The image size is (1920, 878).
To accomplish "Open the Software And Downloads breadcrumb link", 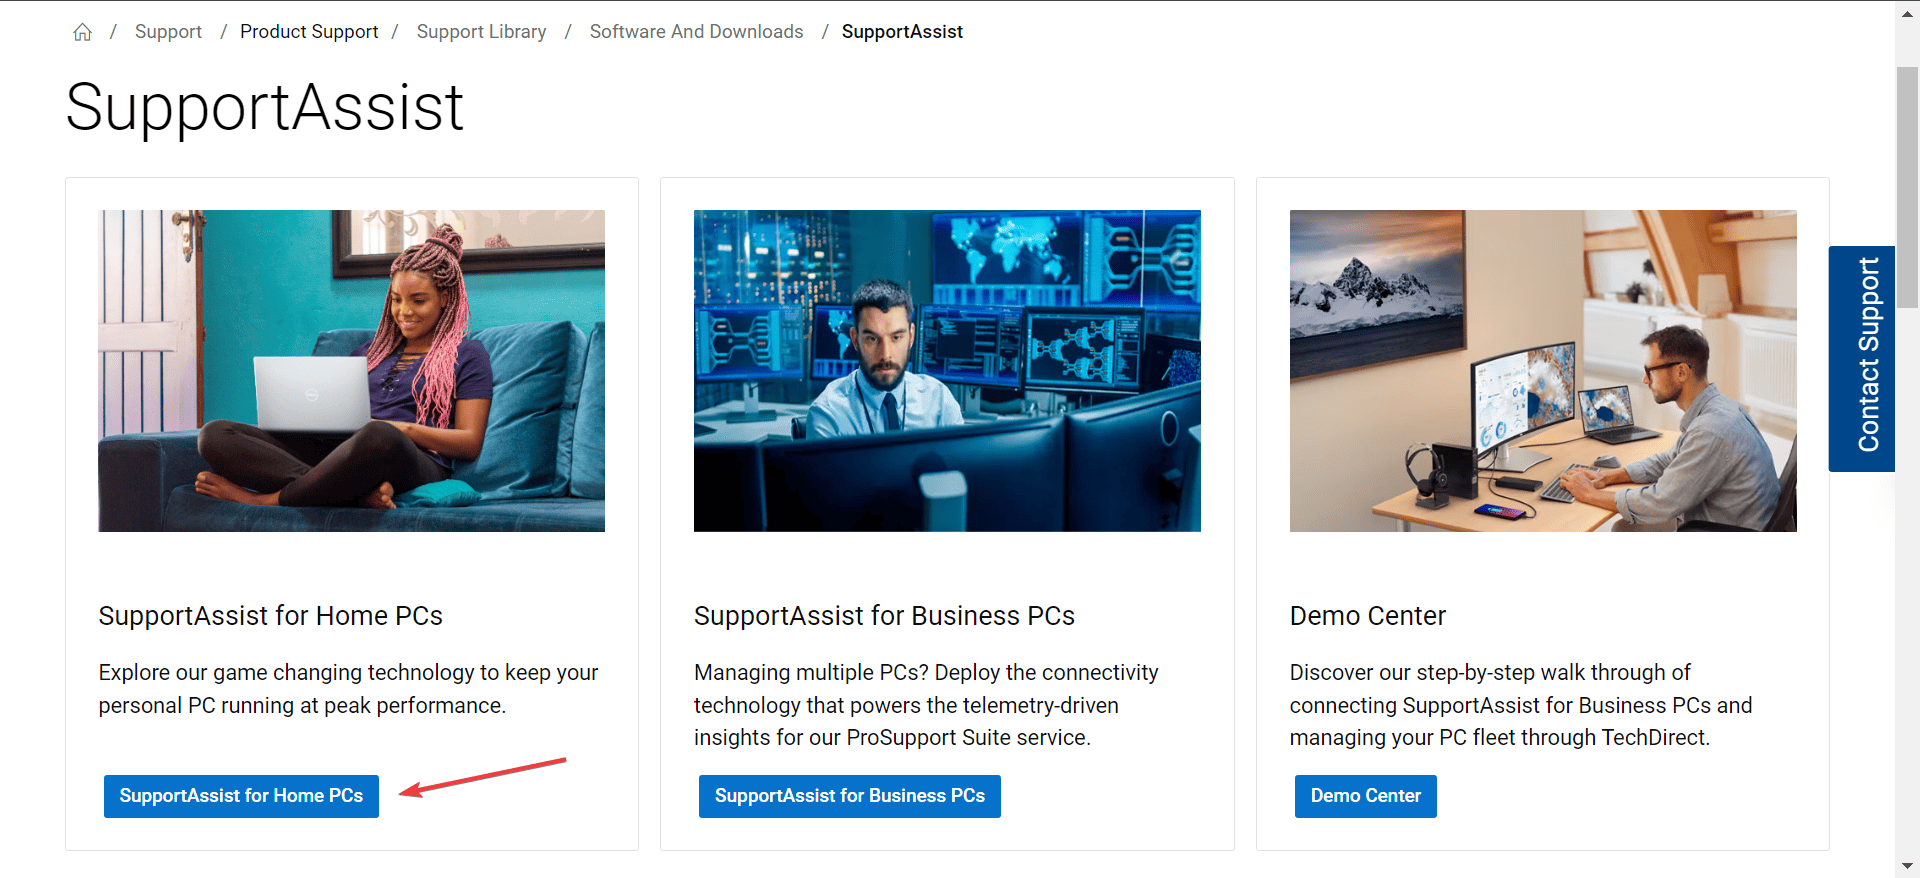I will click(x=696, y=32).
